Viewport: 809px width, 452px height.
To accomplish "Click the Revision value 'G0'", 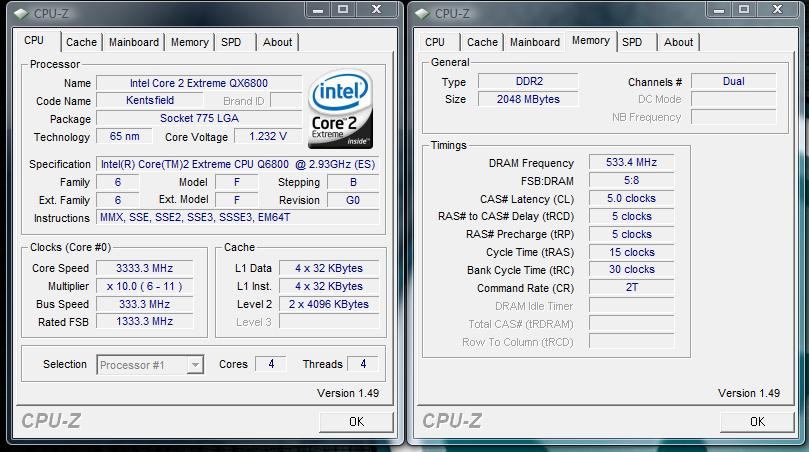I will pos(353,200).
